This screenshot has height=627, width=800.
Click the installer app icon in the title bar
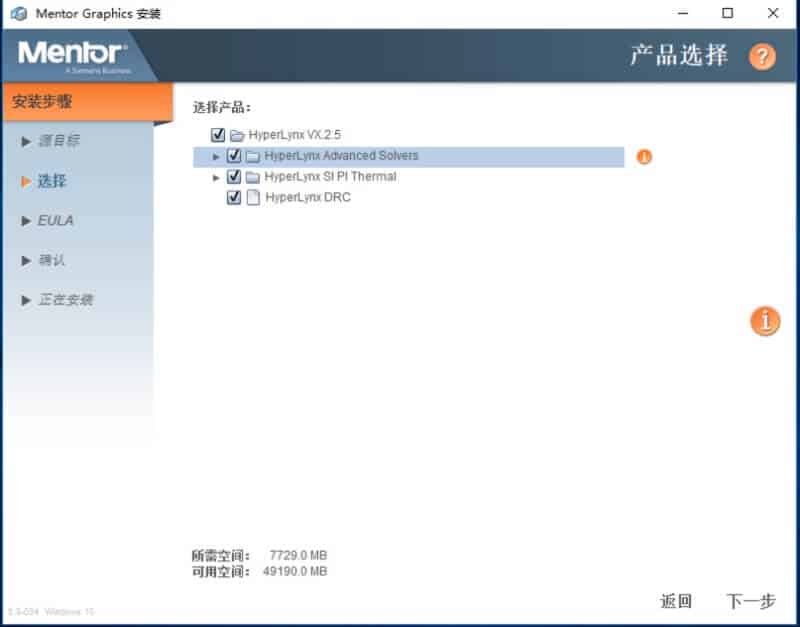click(x=19, y=14)
